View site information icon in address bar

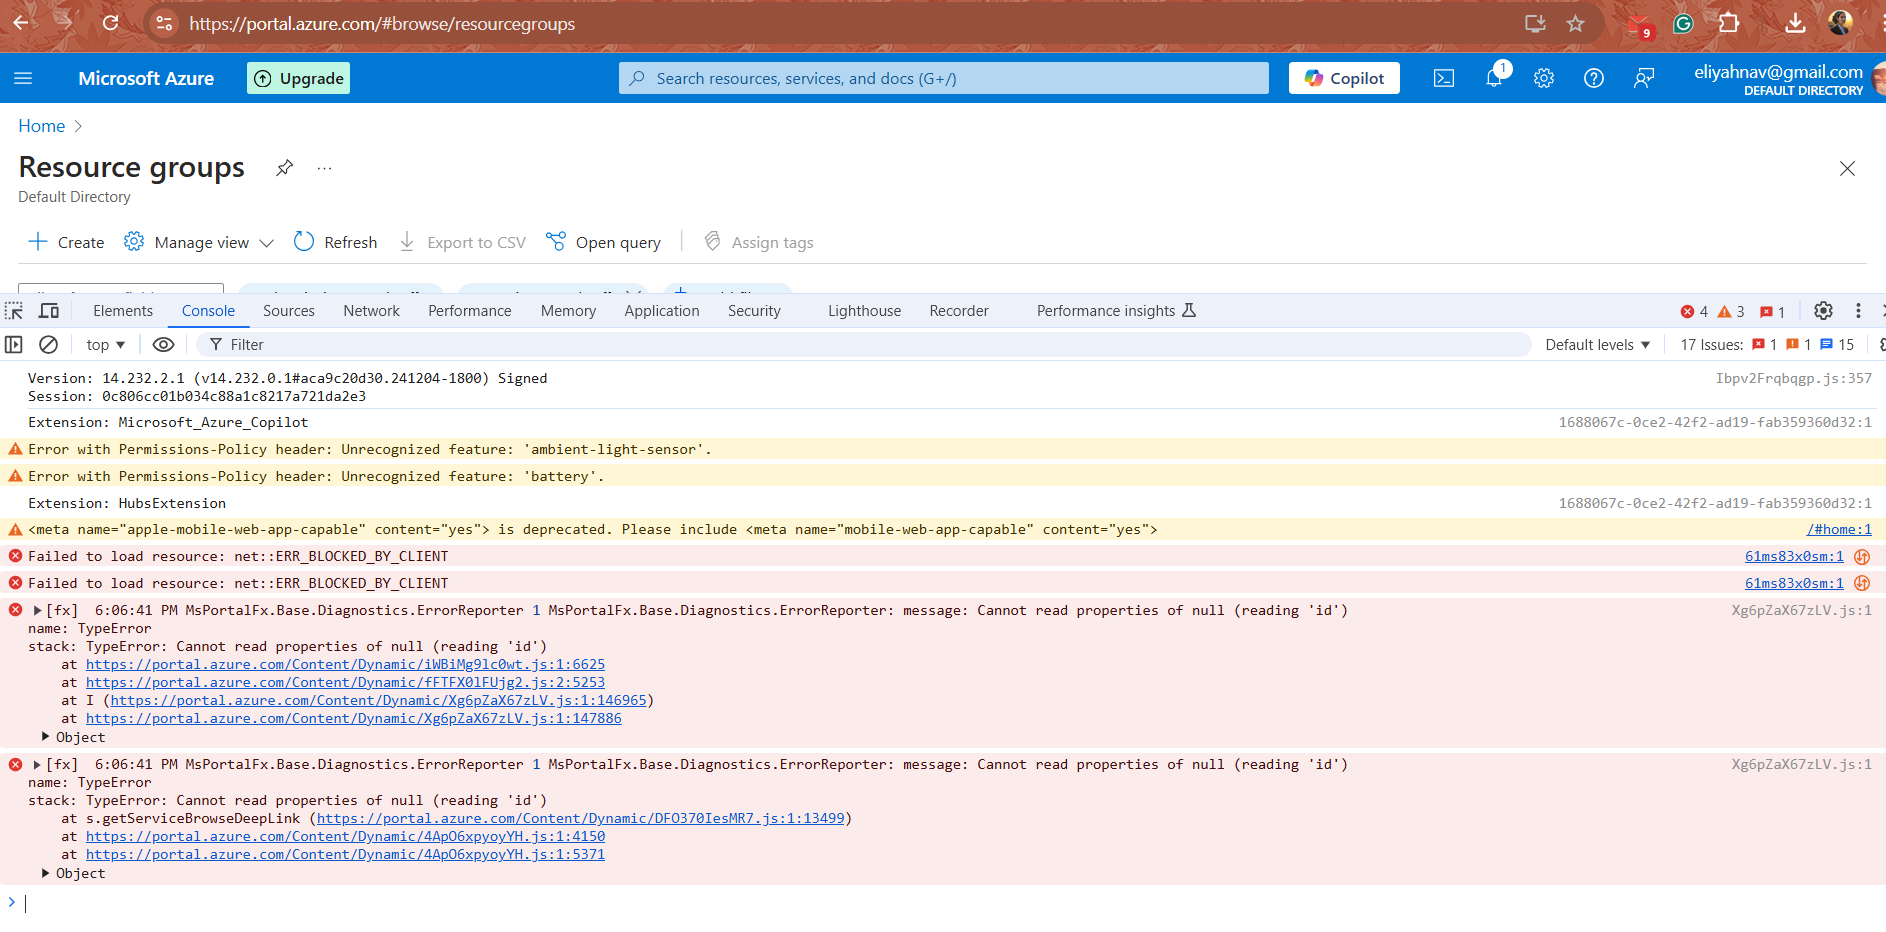165,23
